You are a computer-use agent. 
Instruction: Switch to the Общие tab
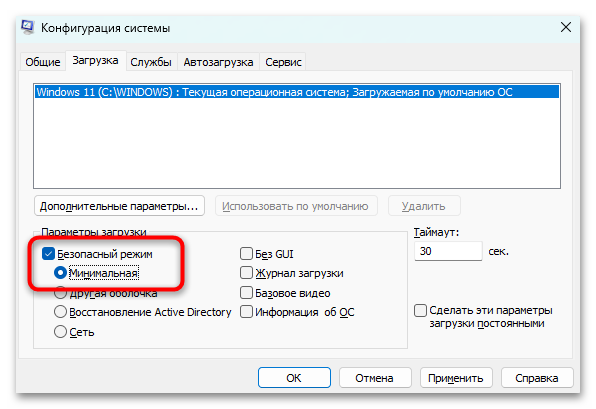click(43, 62)
